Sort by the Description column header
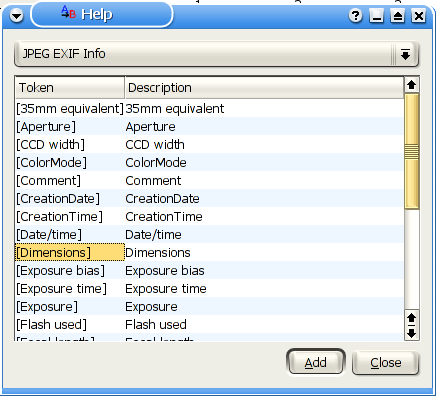 (x=264, y=88)
